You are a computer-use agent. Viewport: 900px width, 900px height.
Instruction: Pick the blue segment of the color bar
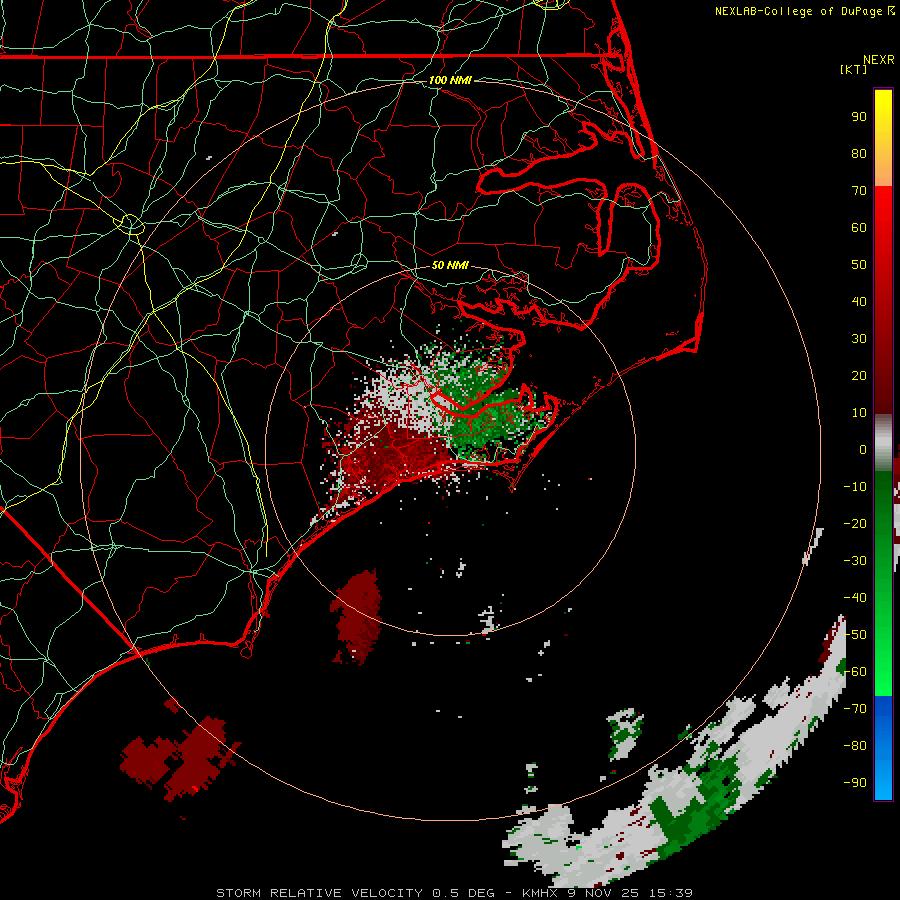click(x=883, y=748)
